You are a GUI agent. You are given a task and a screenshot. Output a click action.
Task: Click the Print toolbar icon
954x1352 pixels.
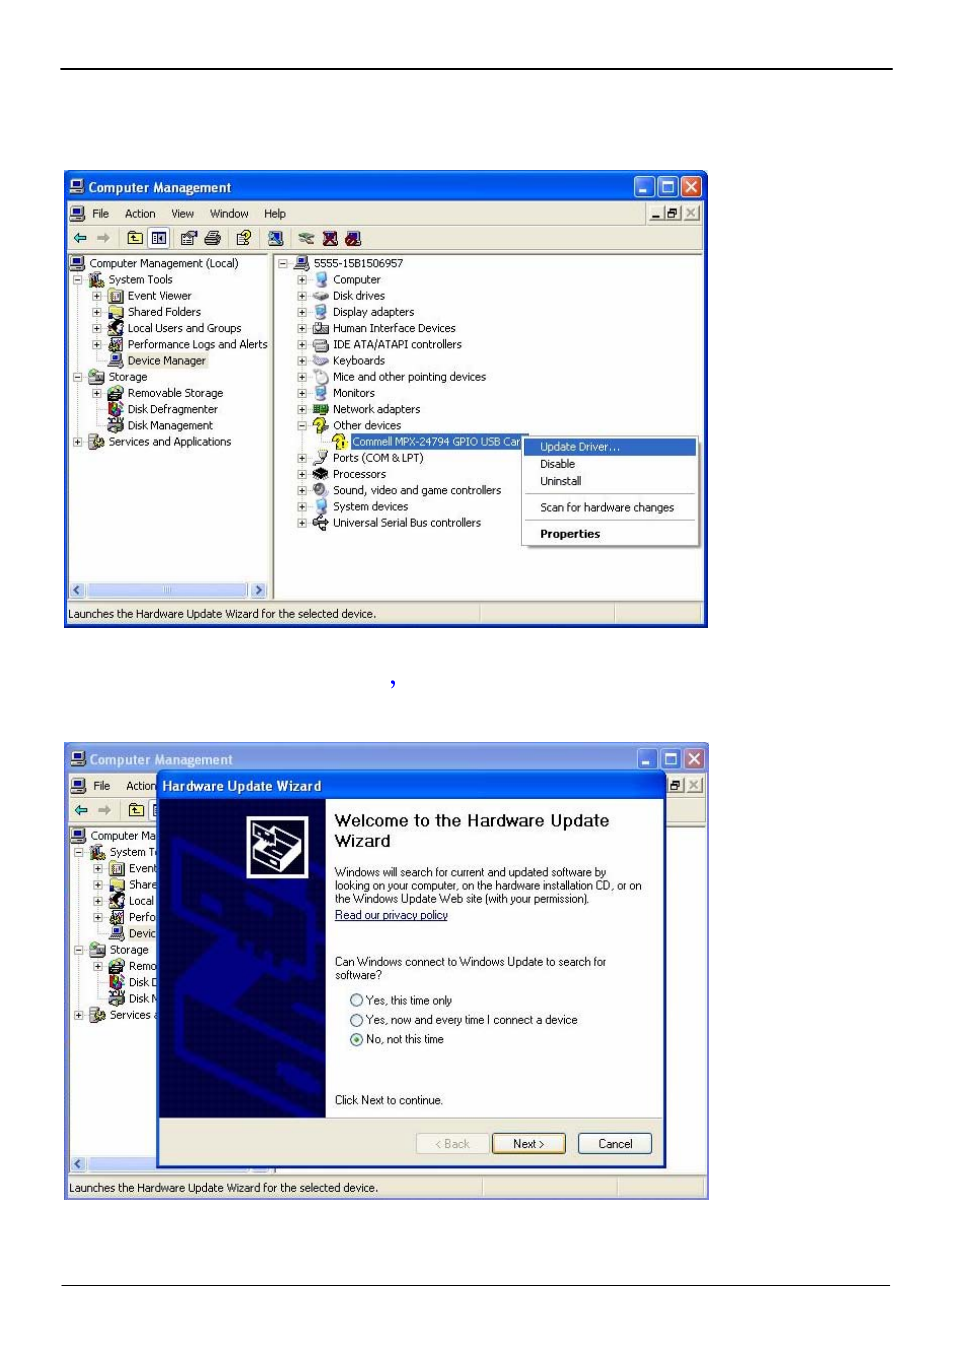click(x=212, y=238)
